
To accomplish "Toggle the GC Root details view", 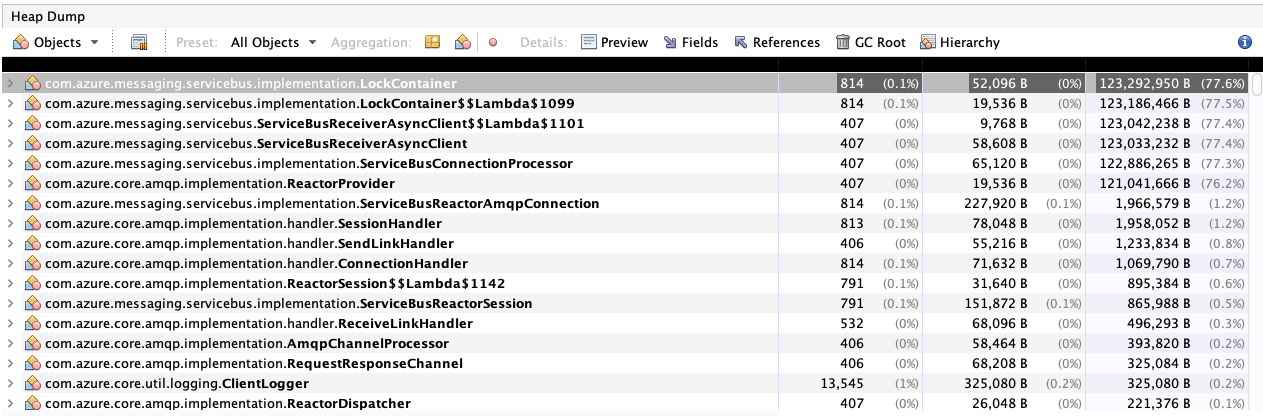I will tap(871, 42).
